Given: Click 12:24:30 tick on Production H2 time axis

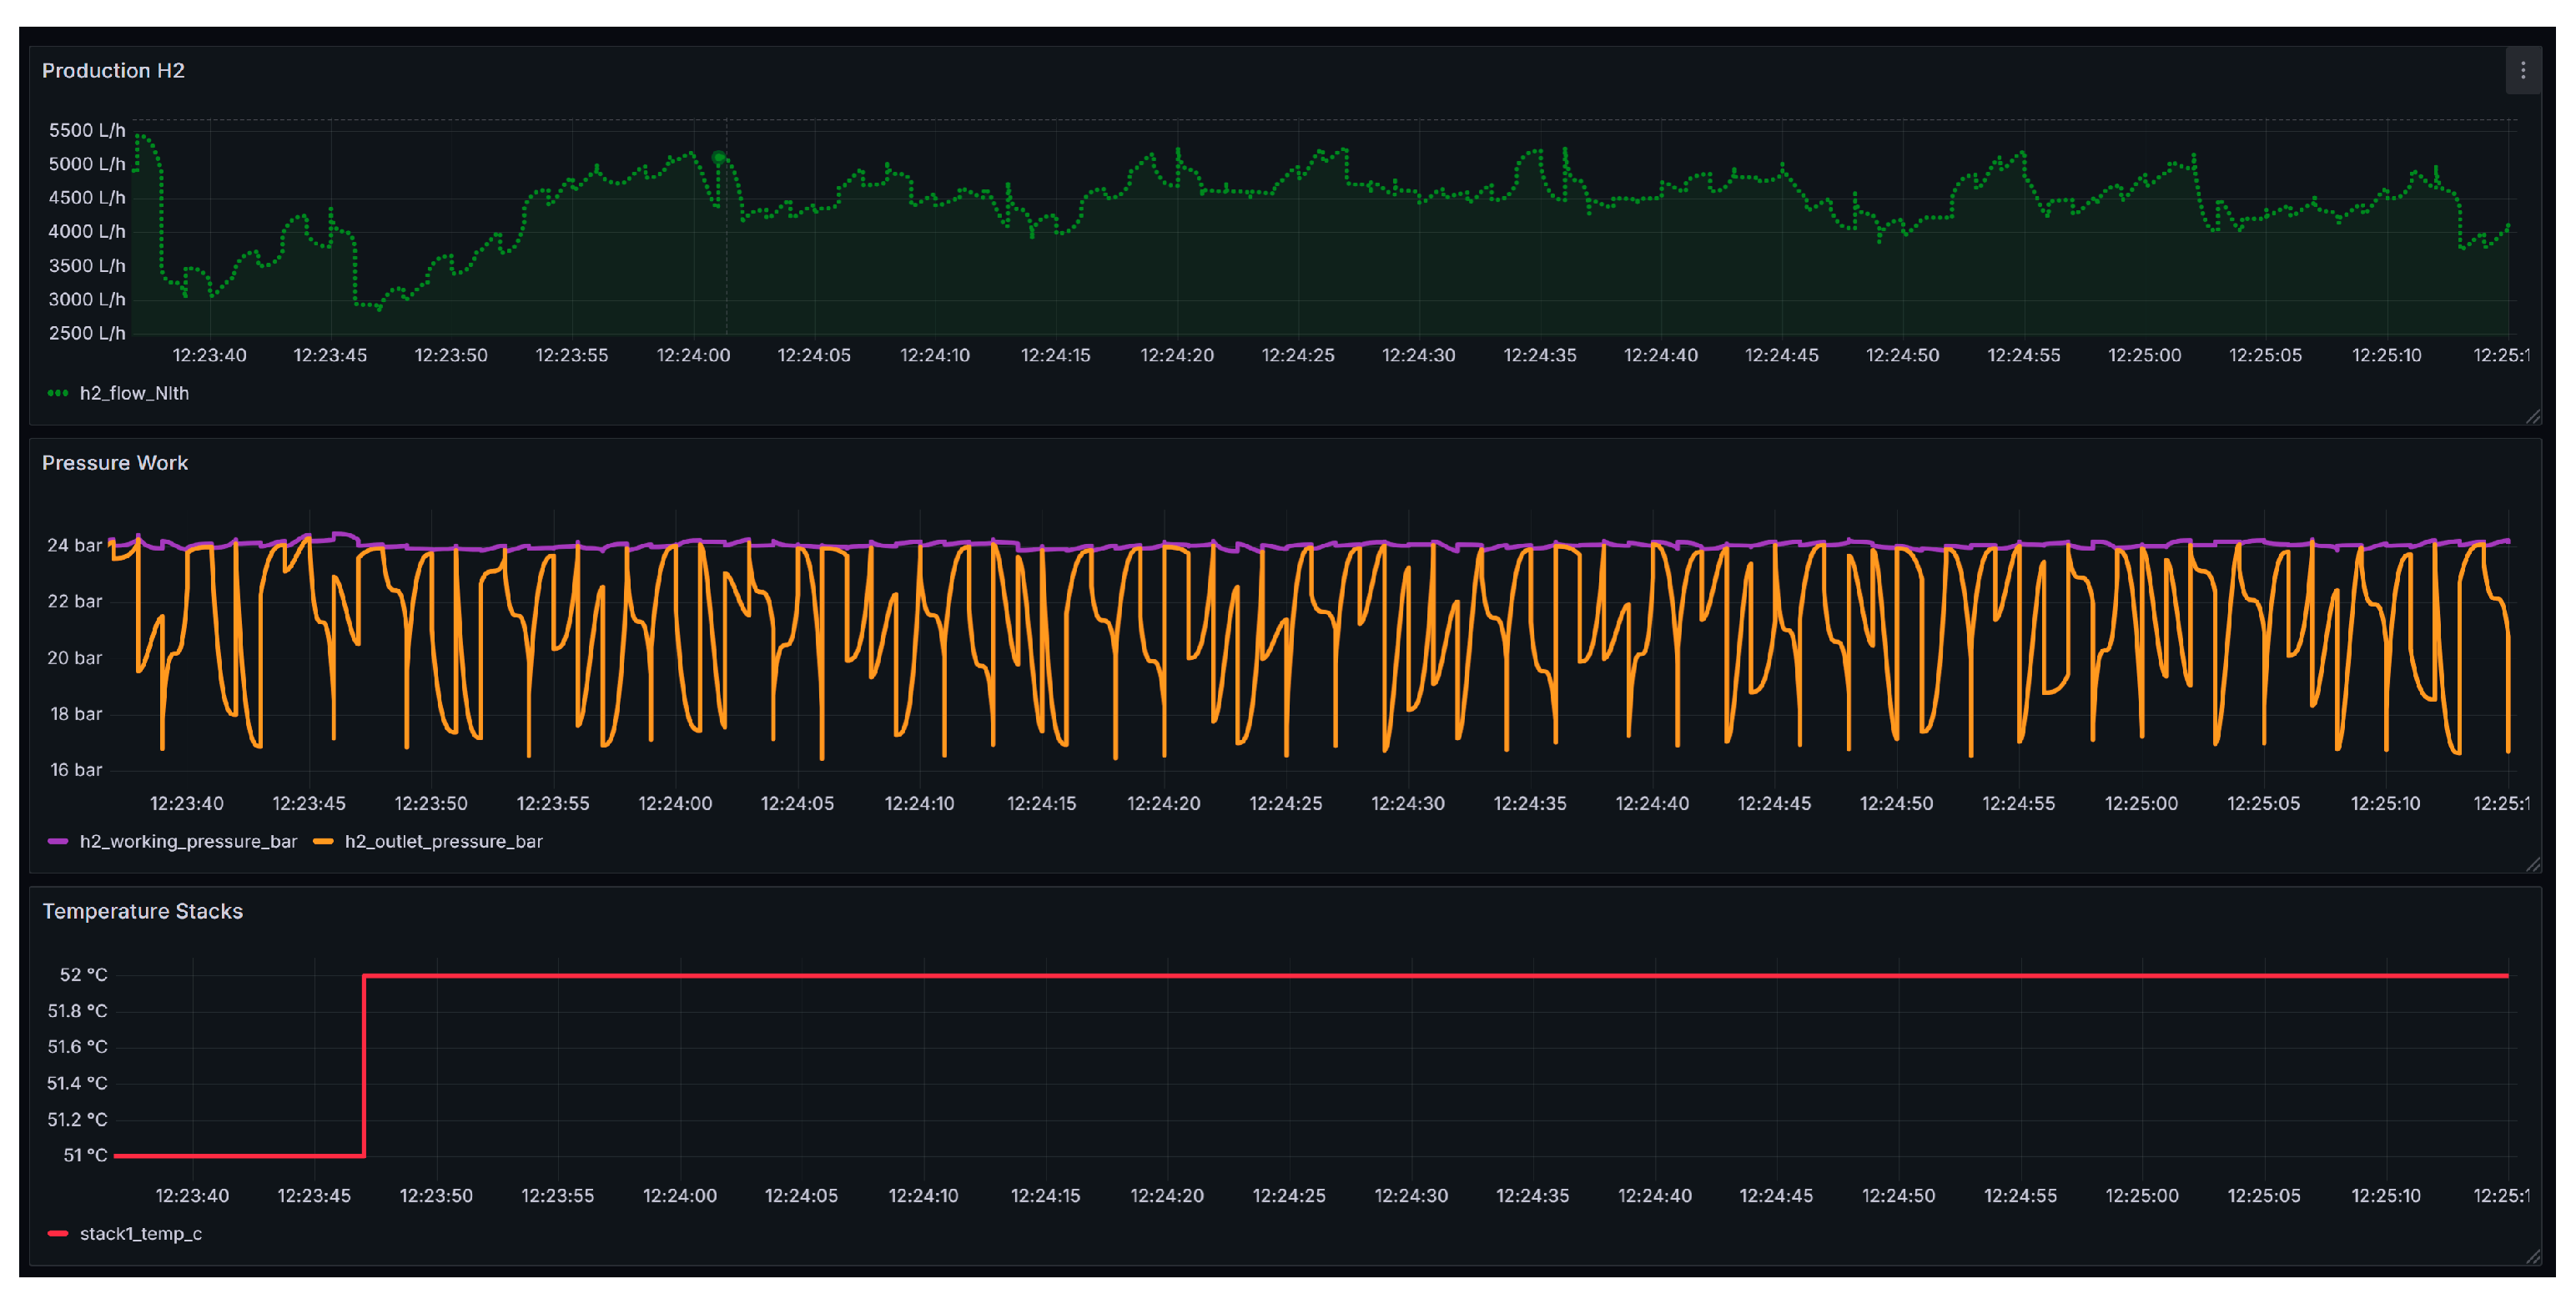Looking at the screenshot, I should point(1418,355).
